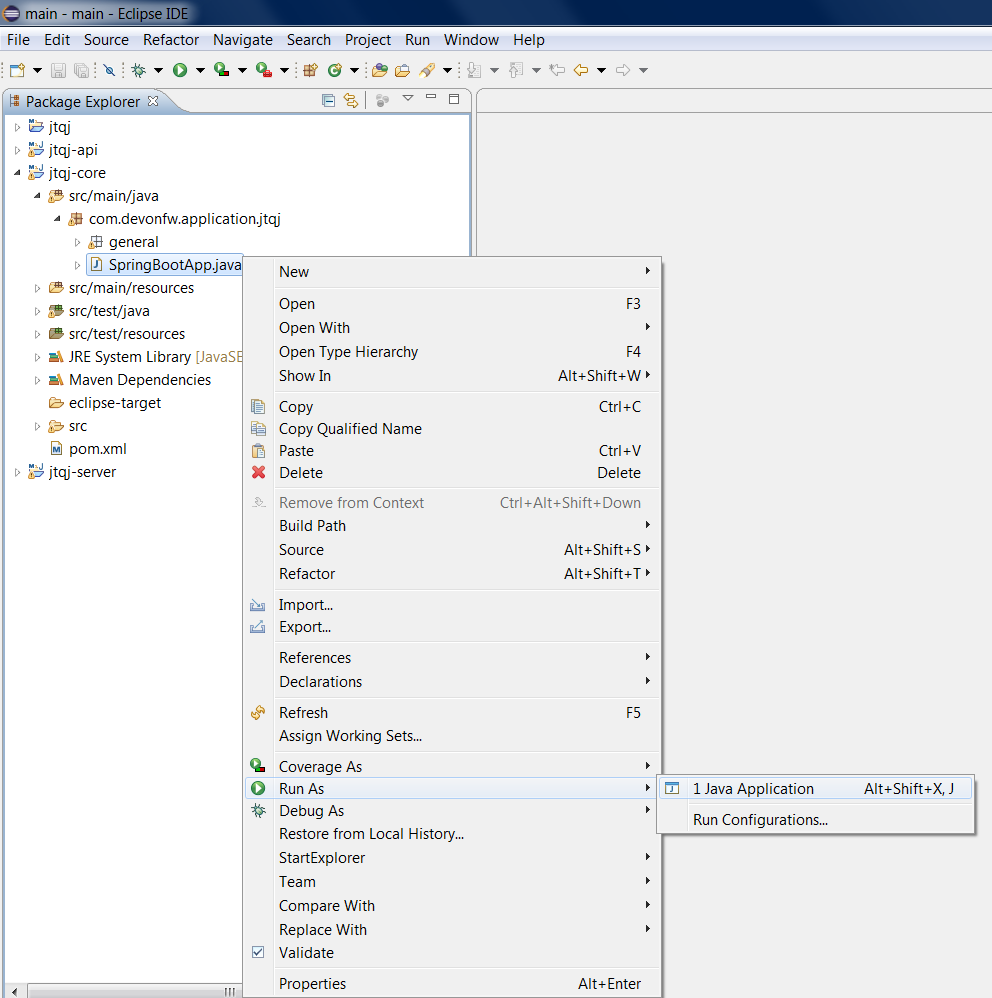Toggle Link with Editor in Package Explorer

click(x=350, y=100)
